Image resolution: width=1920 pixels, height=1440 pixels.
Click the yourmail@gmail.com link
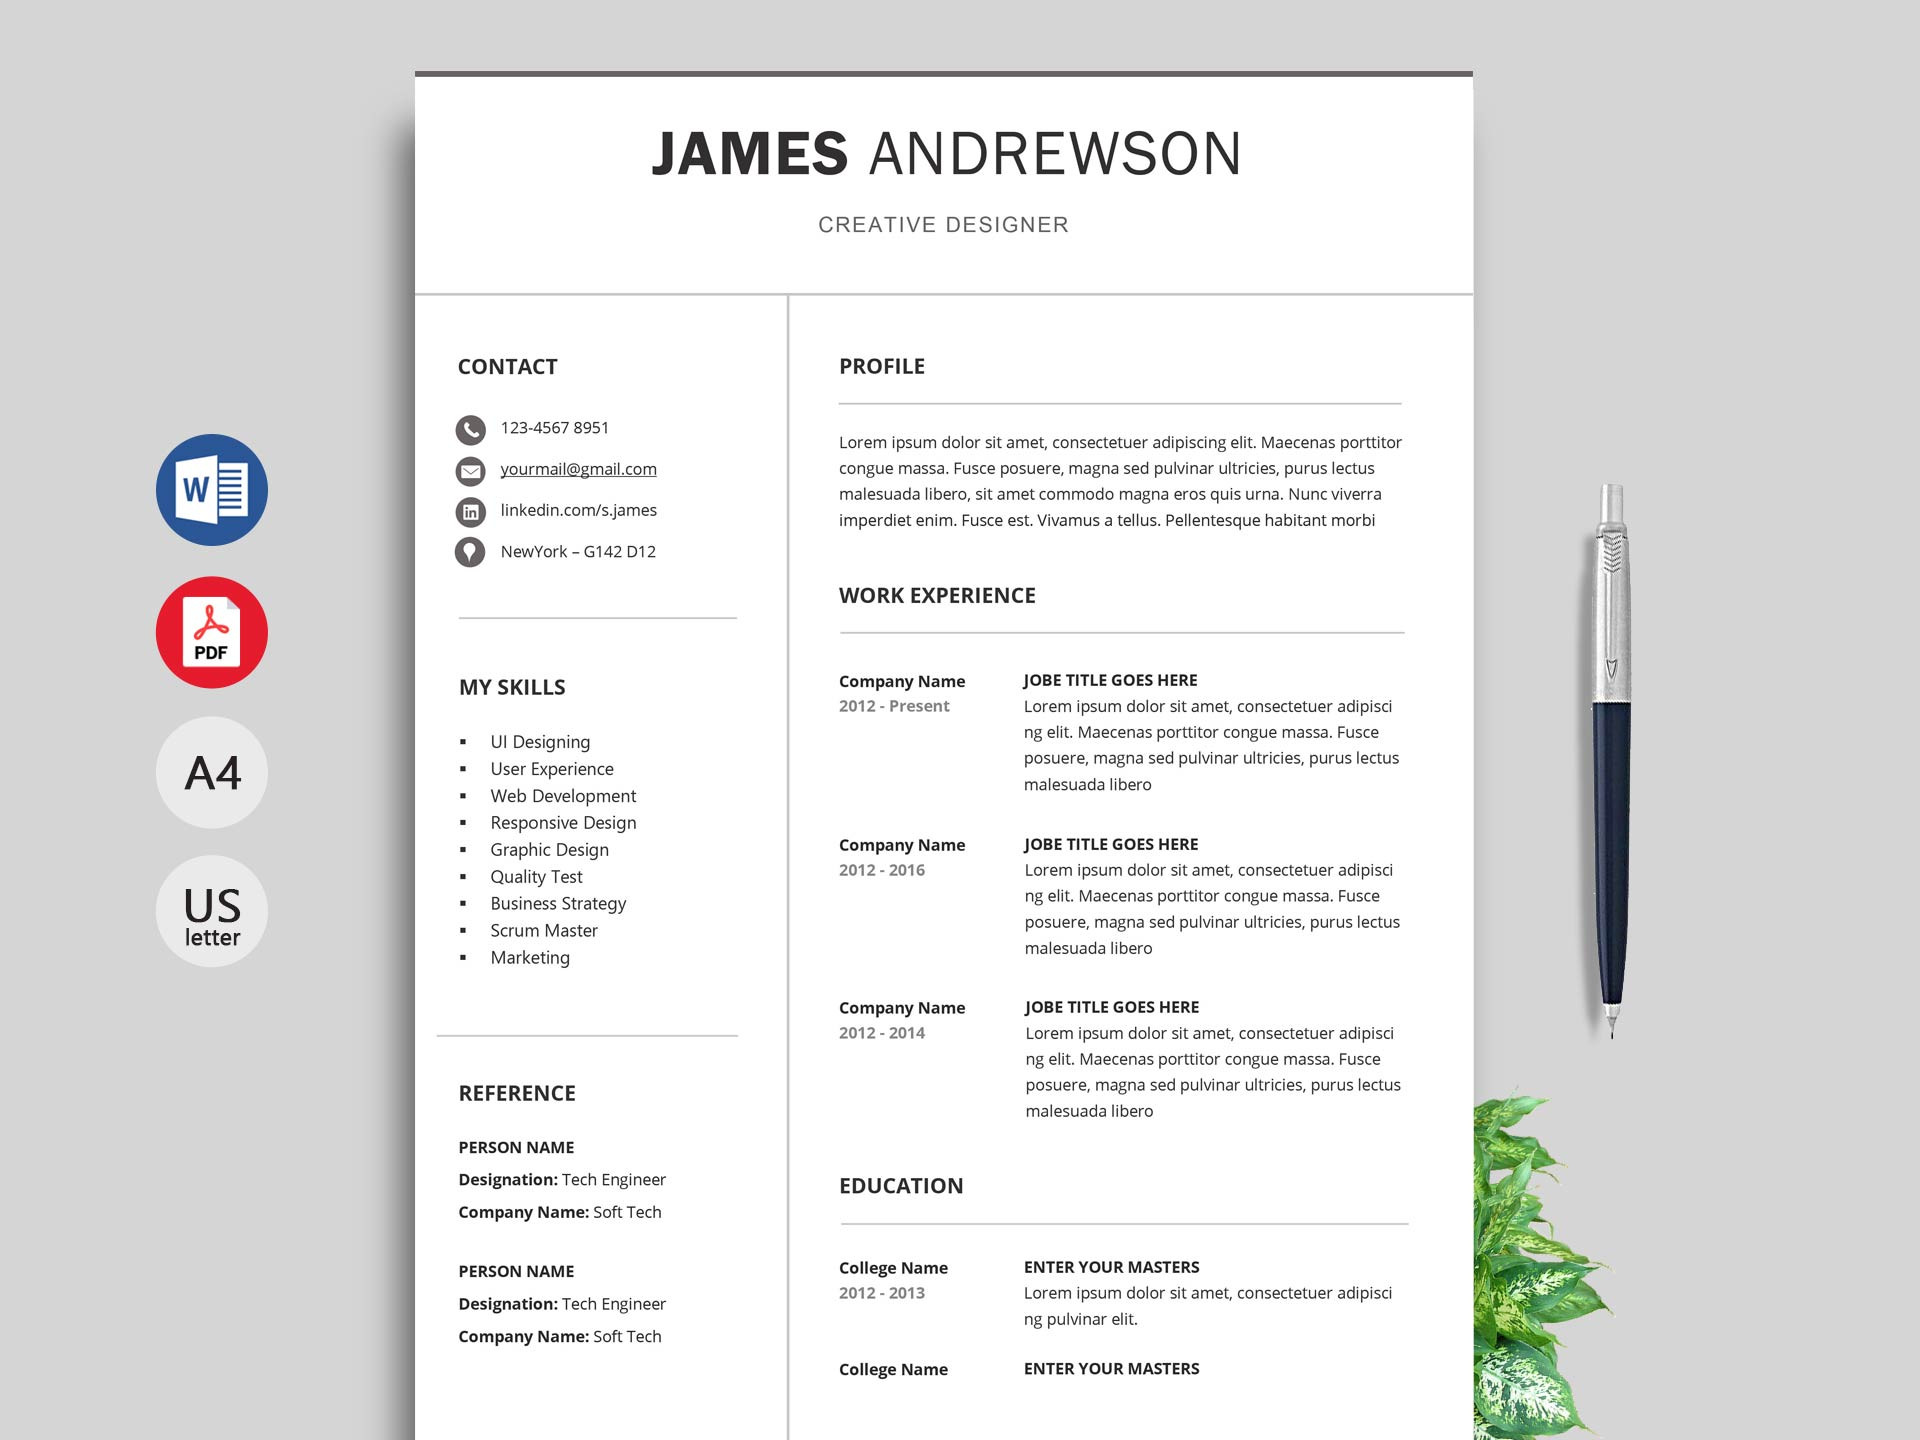pos(579,469)
